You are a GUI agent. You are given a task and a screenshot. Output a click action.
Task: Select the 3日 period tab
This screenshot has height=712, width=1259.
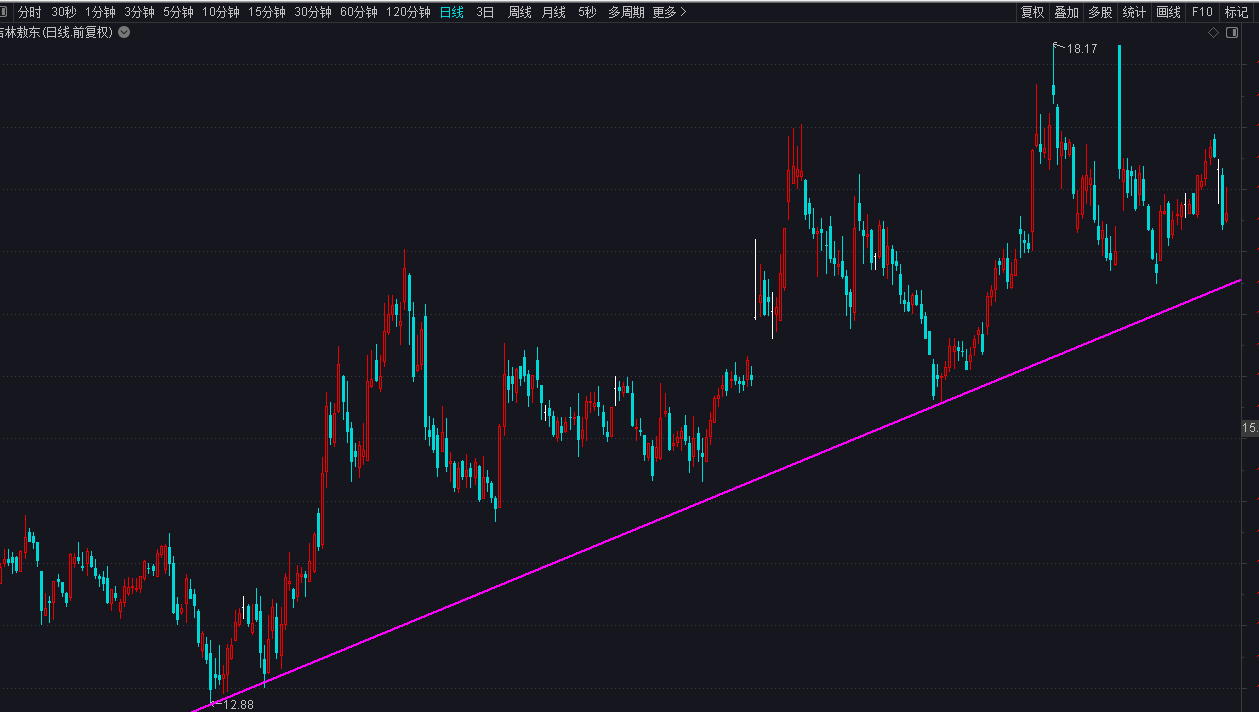[x=485, y=12]
